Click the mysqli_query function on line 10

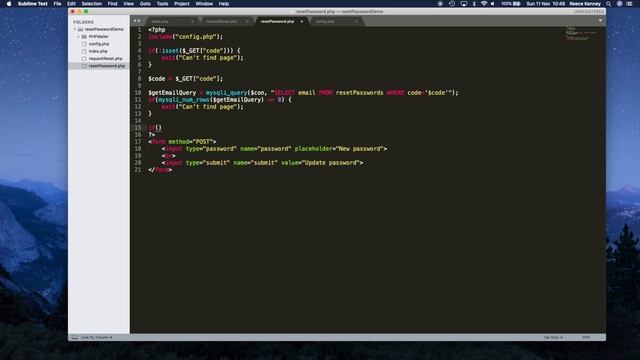point(227,93)
